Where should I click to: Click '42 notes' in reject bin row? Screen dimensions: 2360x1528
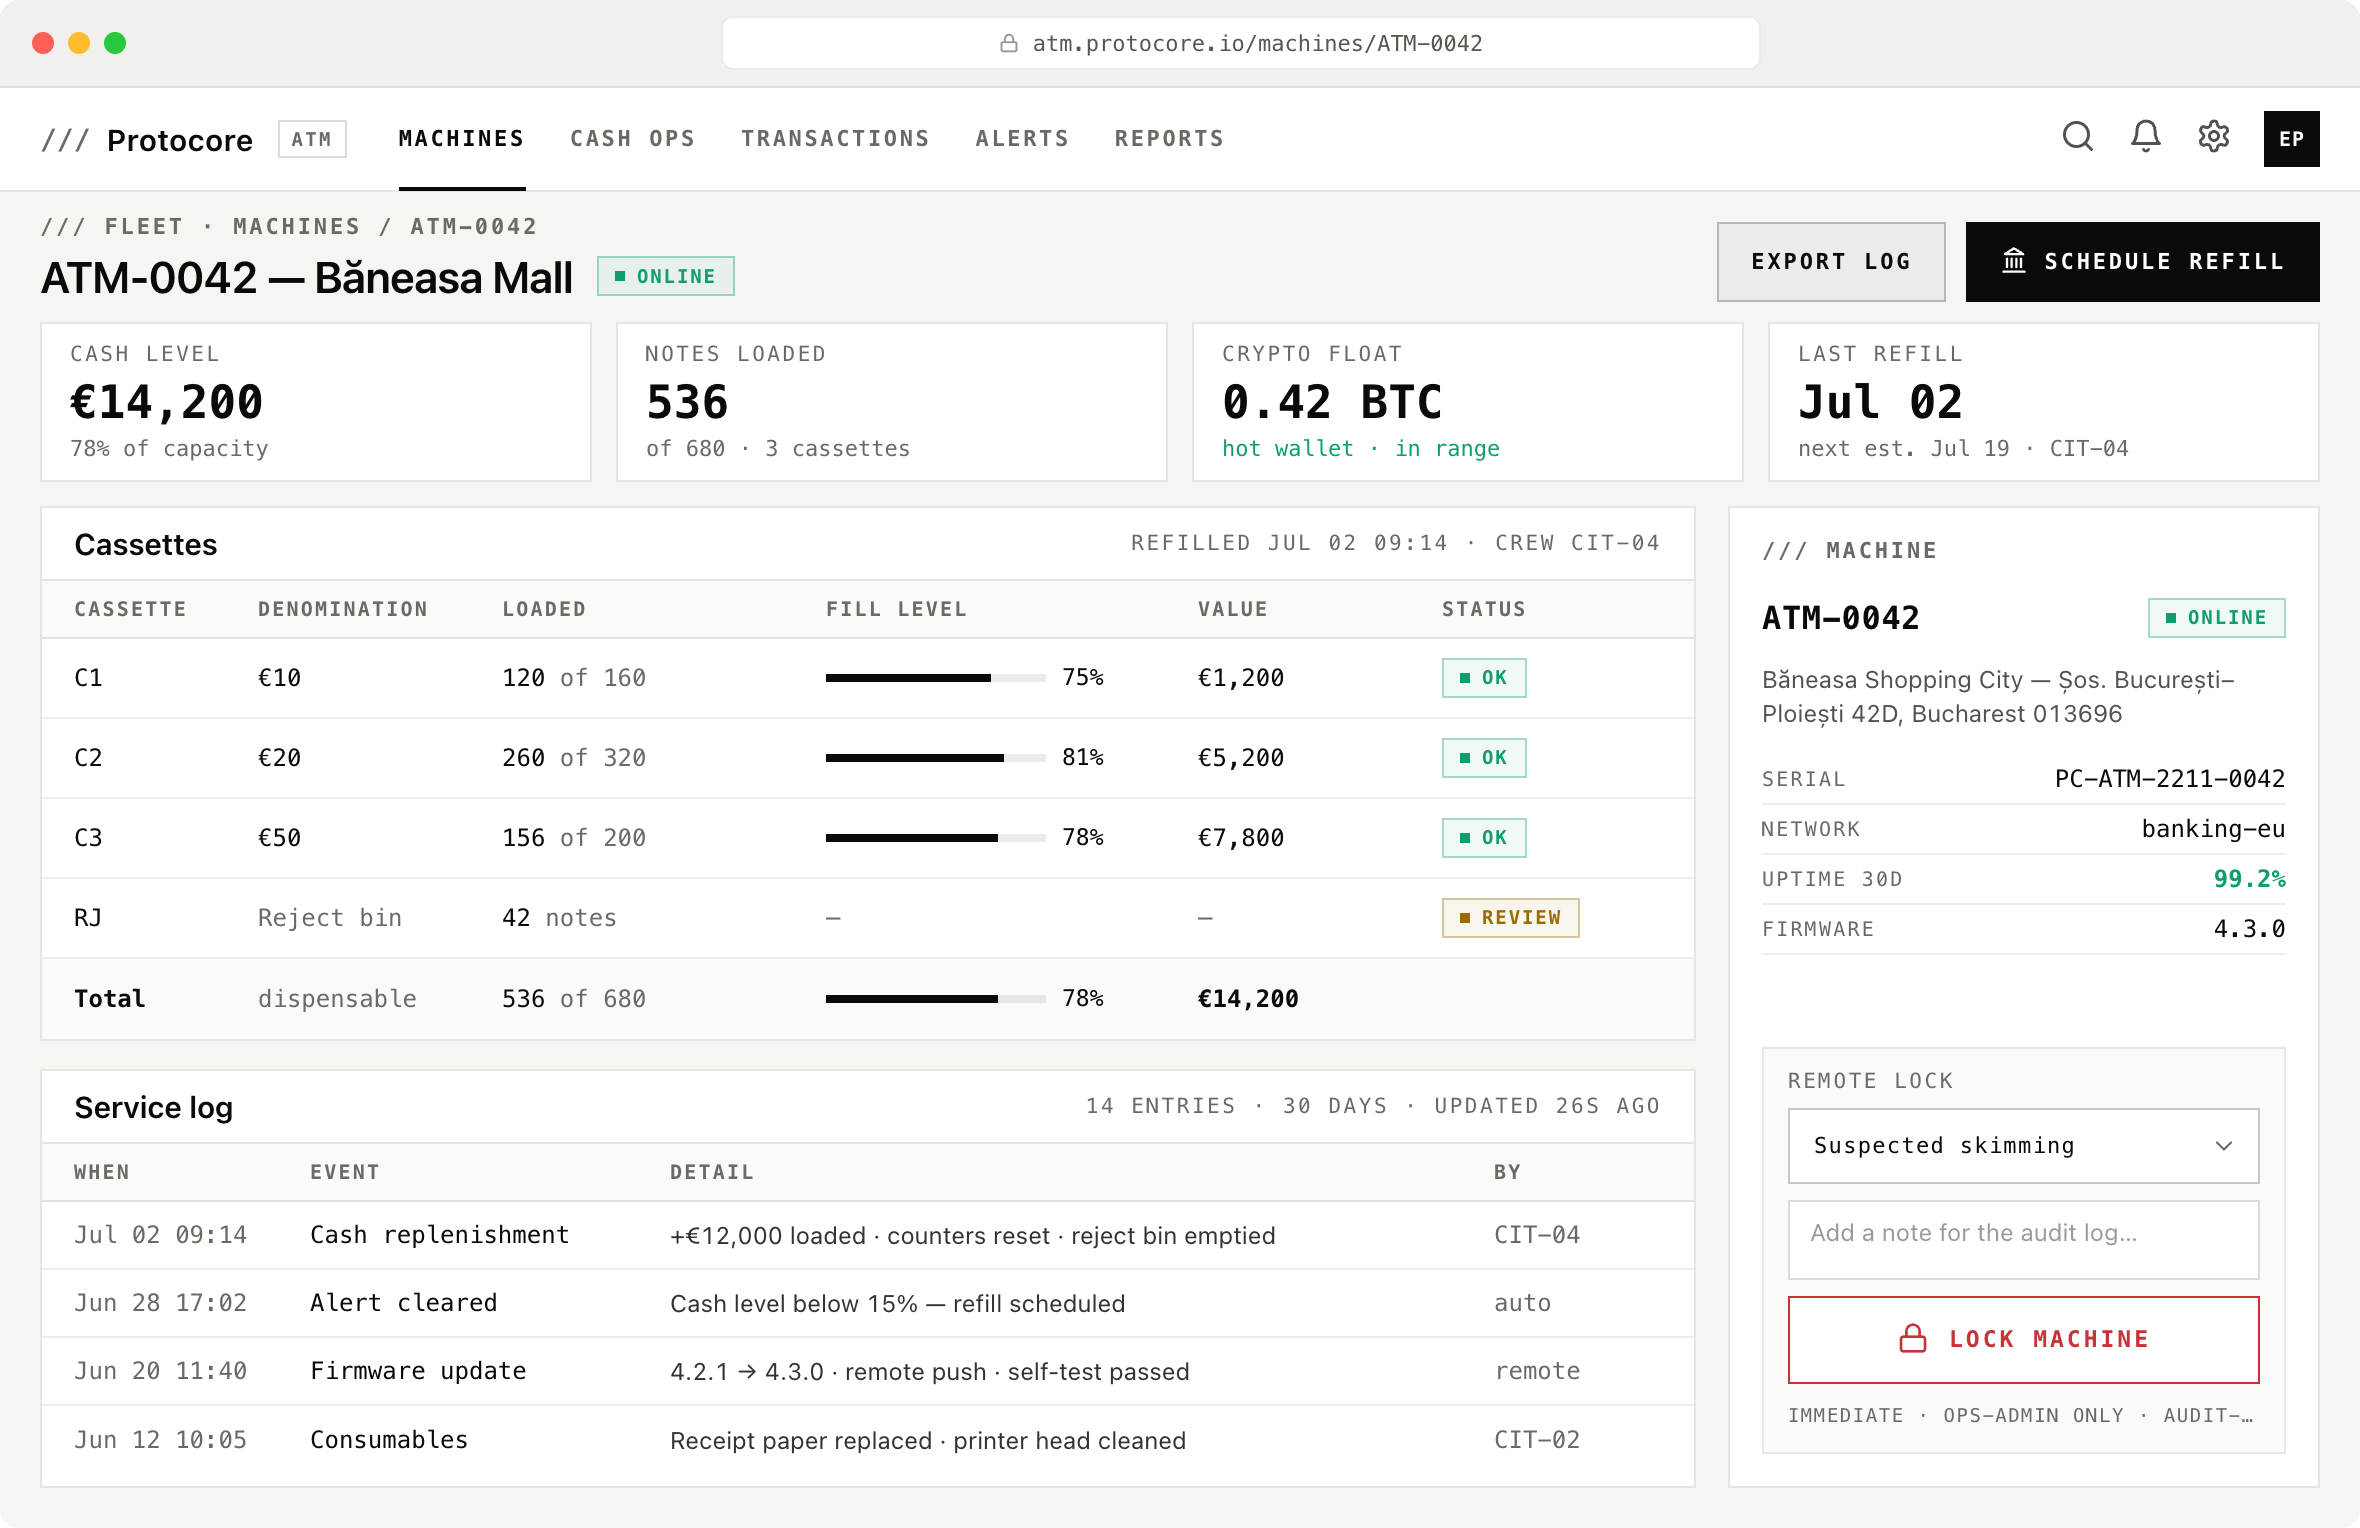(x=559, y=918)
